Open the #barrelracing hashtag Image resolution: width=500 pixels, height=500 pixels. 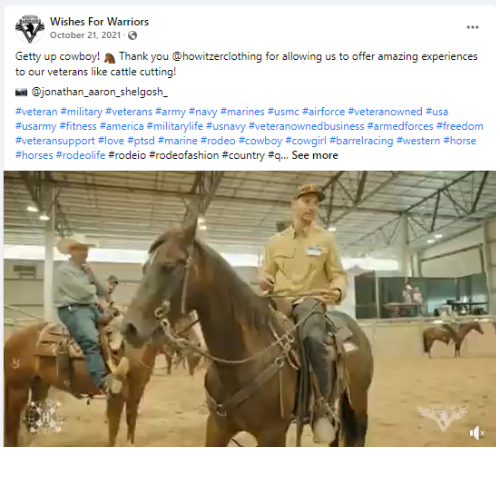(x=361, y=141)
